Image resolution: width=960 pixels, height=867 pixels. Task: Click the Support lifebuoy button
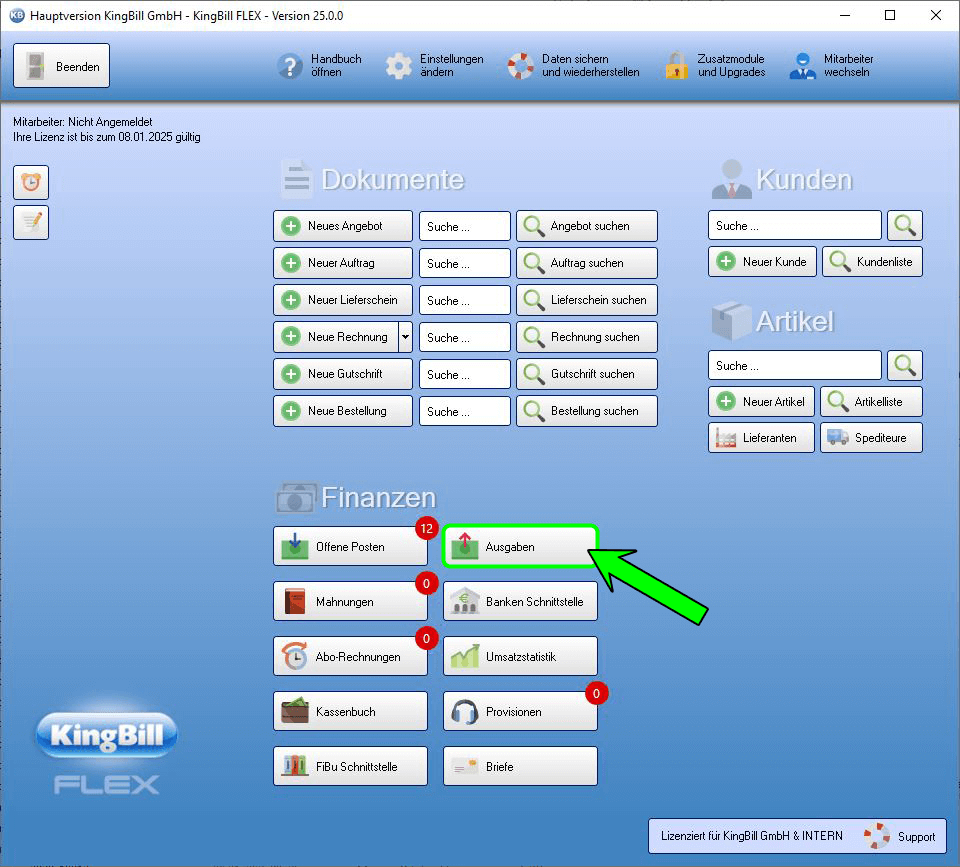pos(899,836)
